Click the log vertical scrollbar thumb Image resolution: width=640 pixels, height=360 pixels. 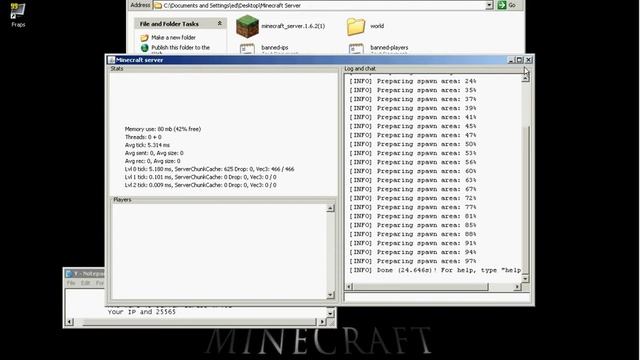point(526,200)
